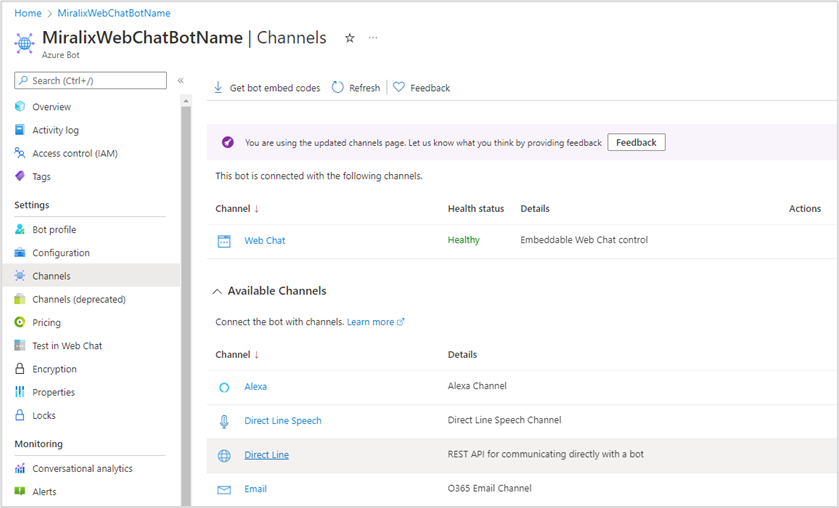Click the Refresh circular arrow icon

(x=338, y=87)
